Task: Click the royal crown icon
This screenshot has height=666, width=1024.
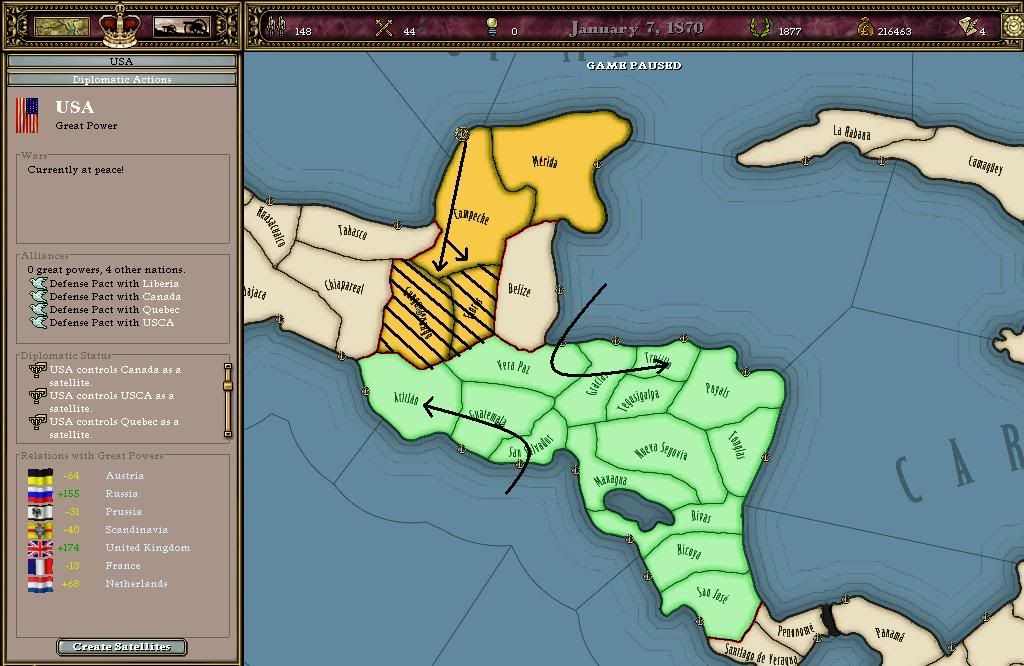Action: [120, 25]
